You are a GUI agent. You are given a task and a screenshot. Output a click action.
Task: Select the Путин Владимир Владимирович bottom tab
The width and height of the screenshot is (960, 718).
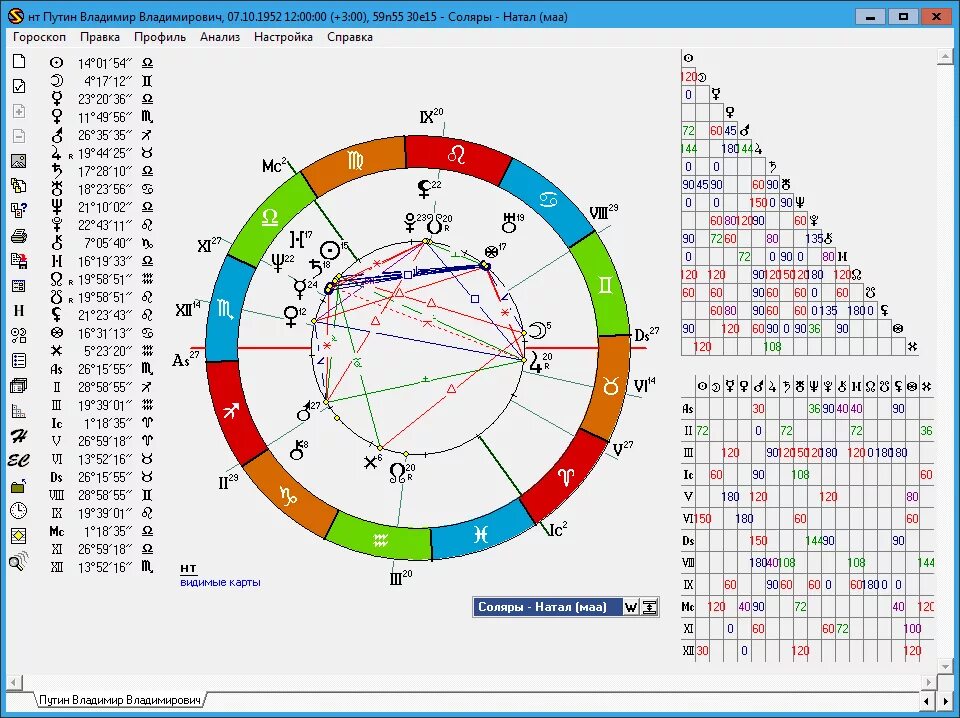(x=120, y=700)
